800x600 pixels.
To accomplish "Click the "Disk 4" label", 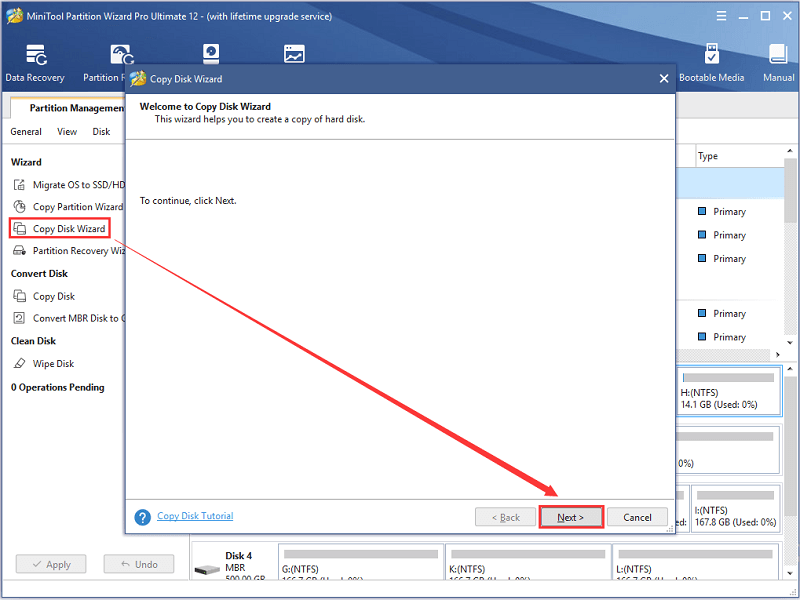I will click(238, 556).
